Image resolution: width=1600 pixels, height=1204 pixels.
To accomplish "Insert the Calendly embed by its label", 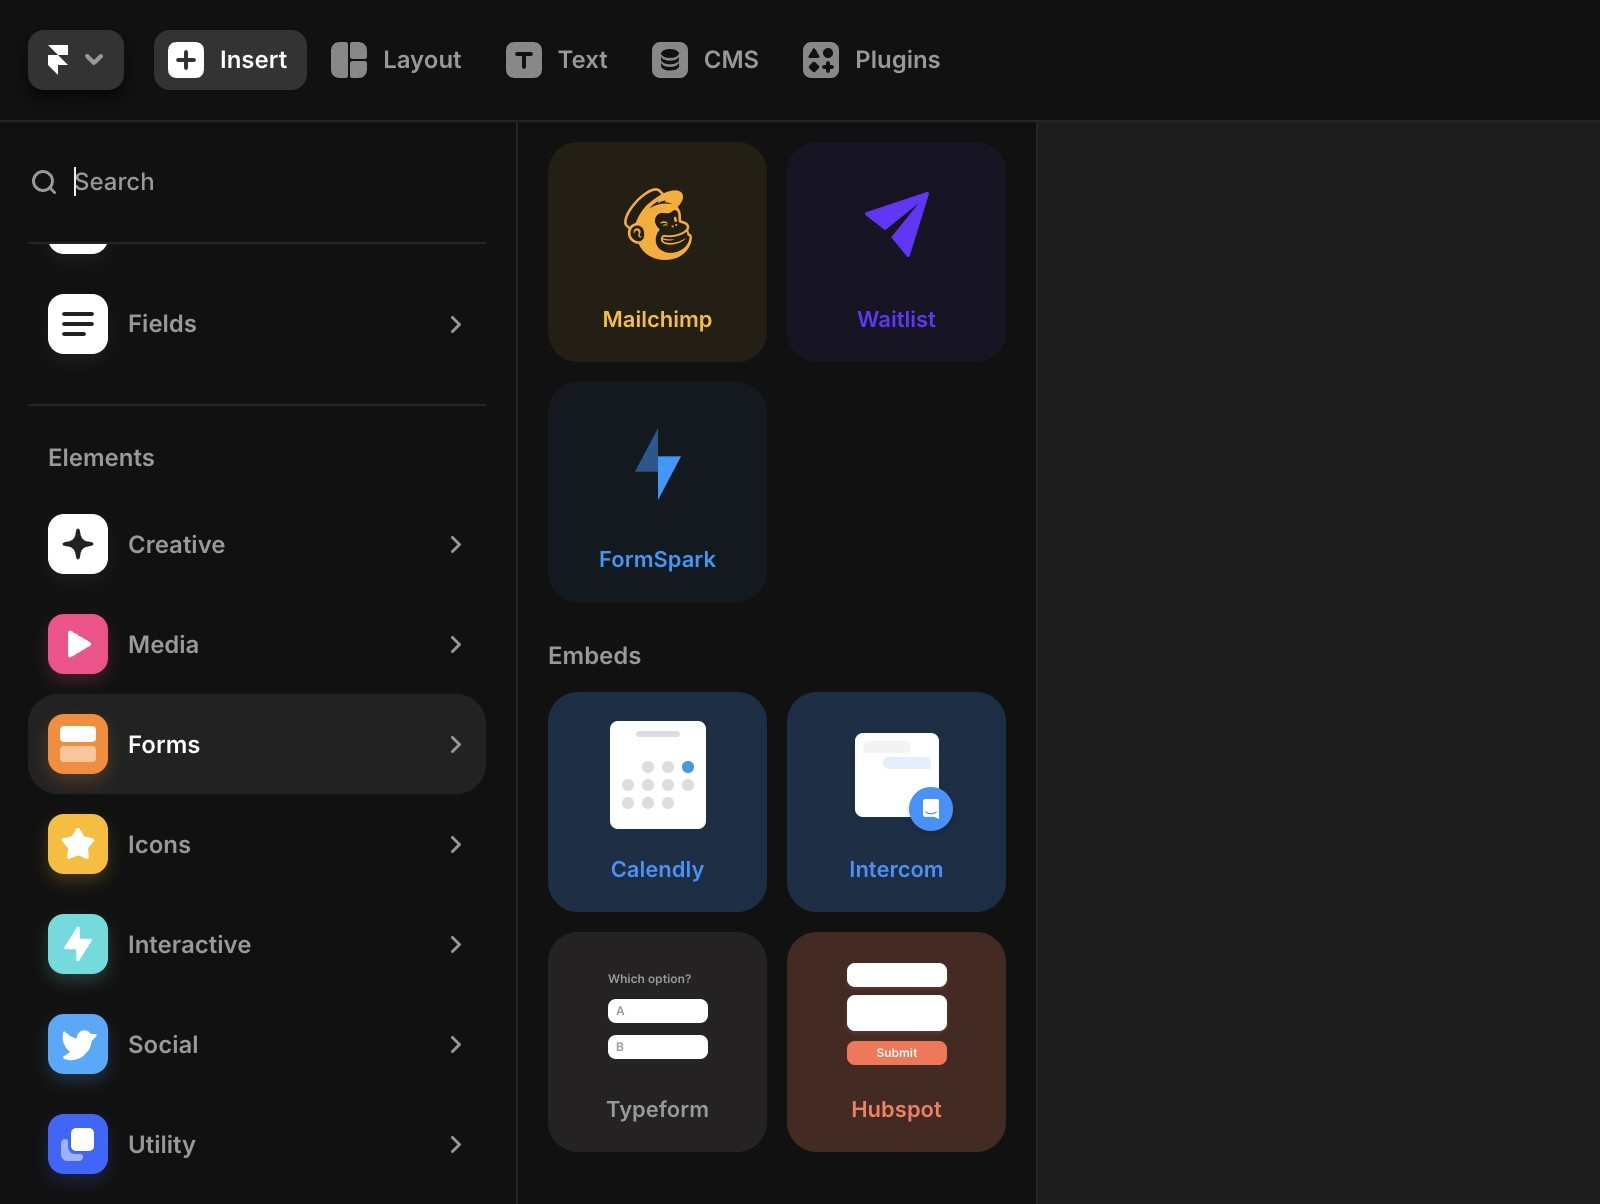I will (x=657, y=870).
